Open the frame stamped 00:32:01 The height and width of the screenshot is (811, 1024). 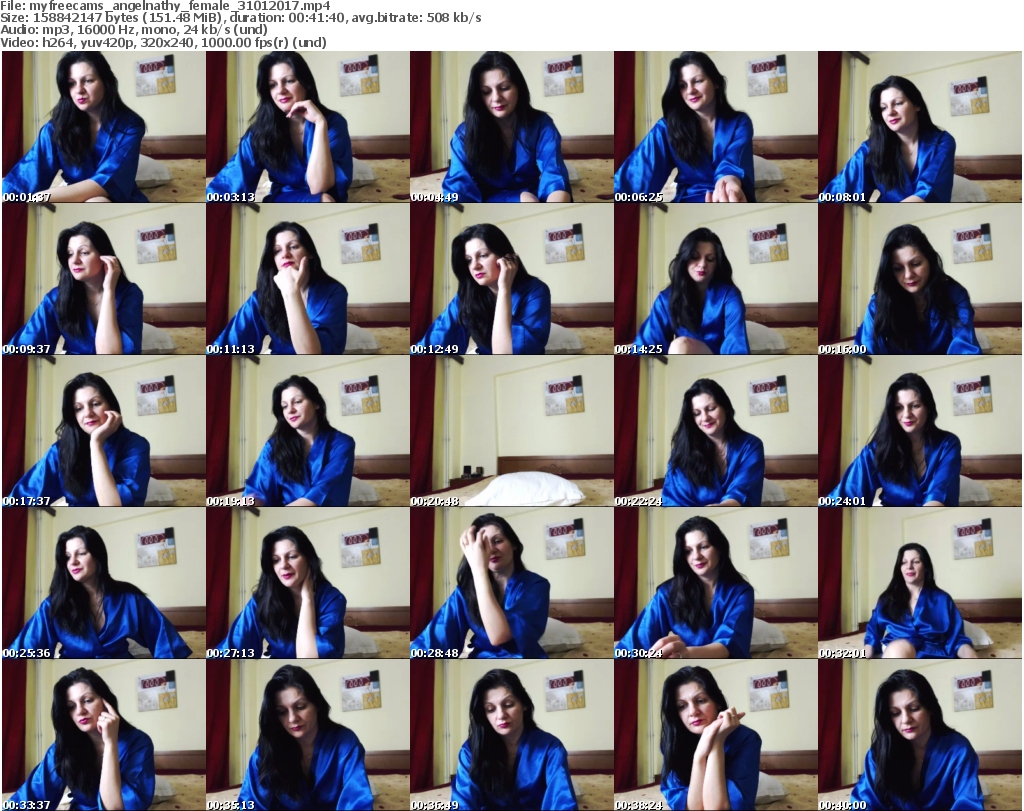920,583
